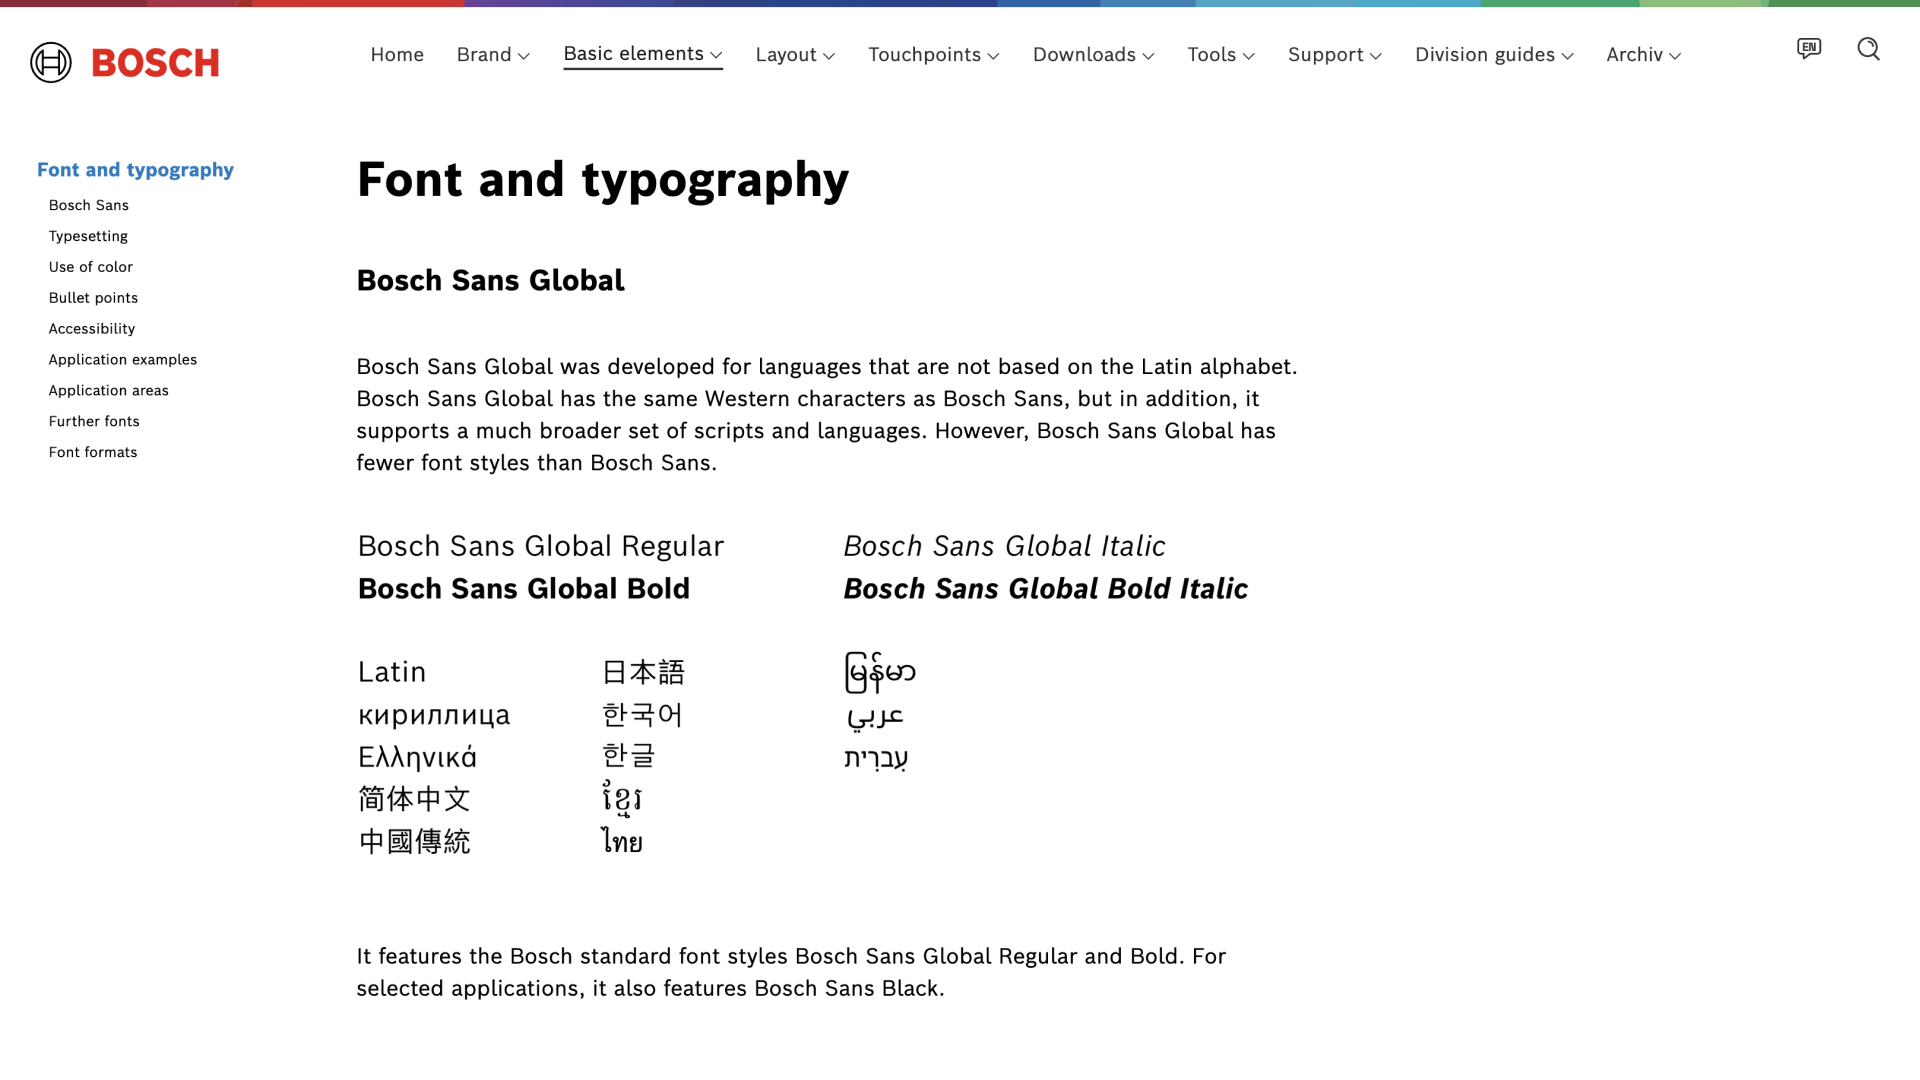The width and height of the screenshot is (1920, 1080).
Task: Go to the Home page
Action: pos(397,55)
